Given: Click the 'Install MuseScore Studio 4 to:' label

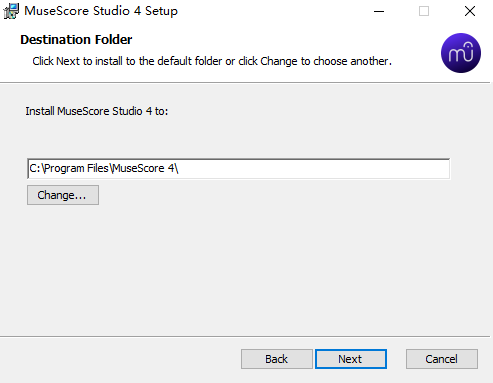Looking at the screenshot, I should [x=97, y=111].
